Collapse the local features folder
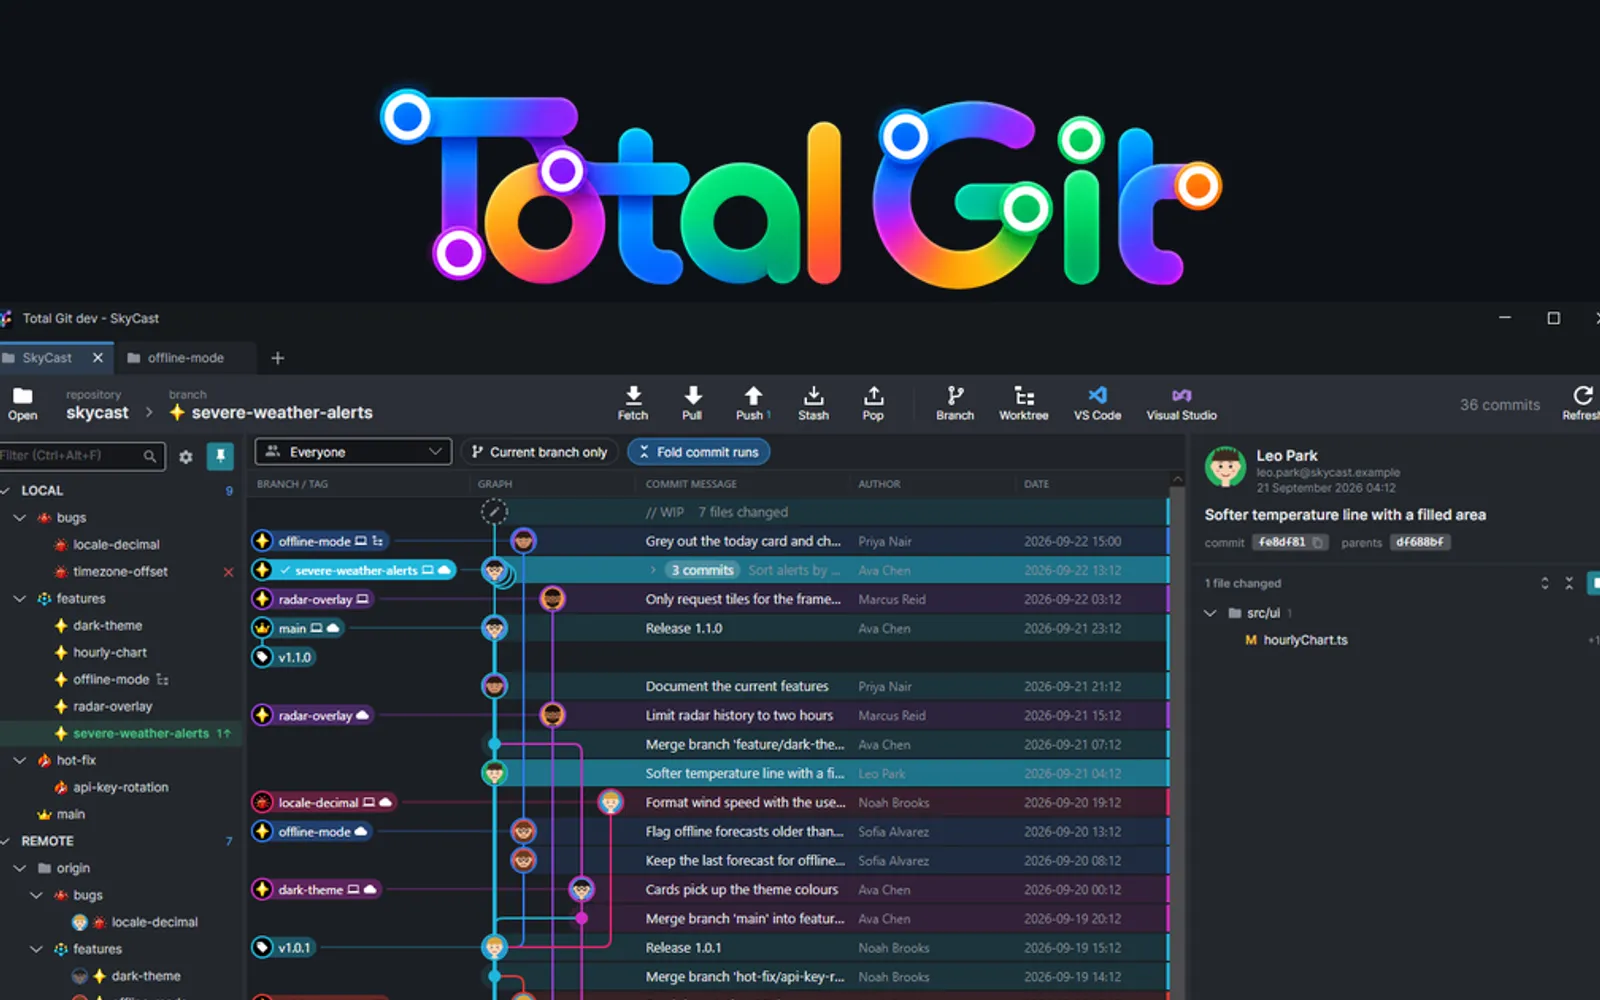 point(19,598)
